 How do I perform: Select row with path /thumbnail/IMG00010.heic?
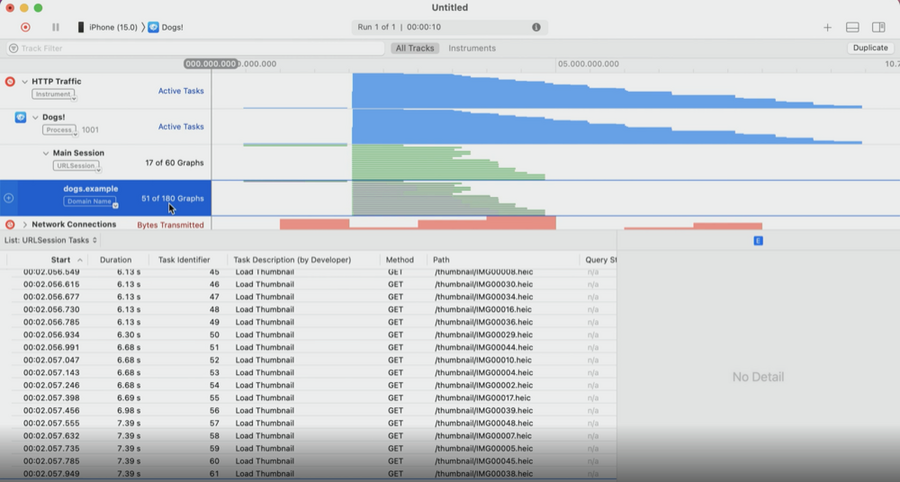click(x=308, y=360)
